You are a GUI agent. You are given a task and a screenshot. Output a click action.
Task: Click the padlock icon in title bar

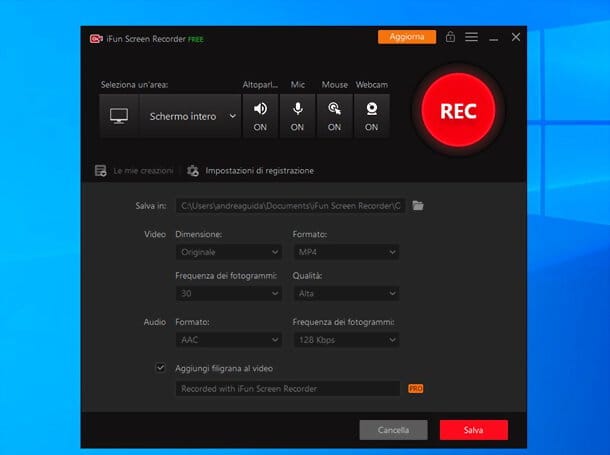click(x=450, y=37)
